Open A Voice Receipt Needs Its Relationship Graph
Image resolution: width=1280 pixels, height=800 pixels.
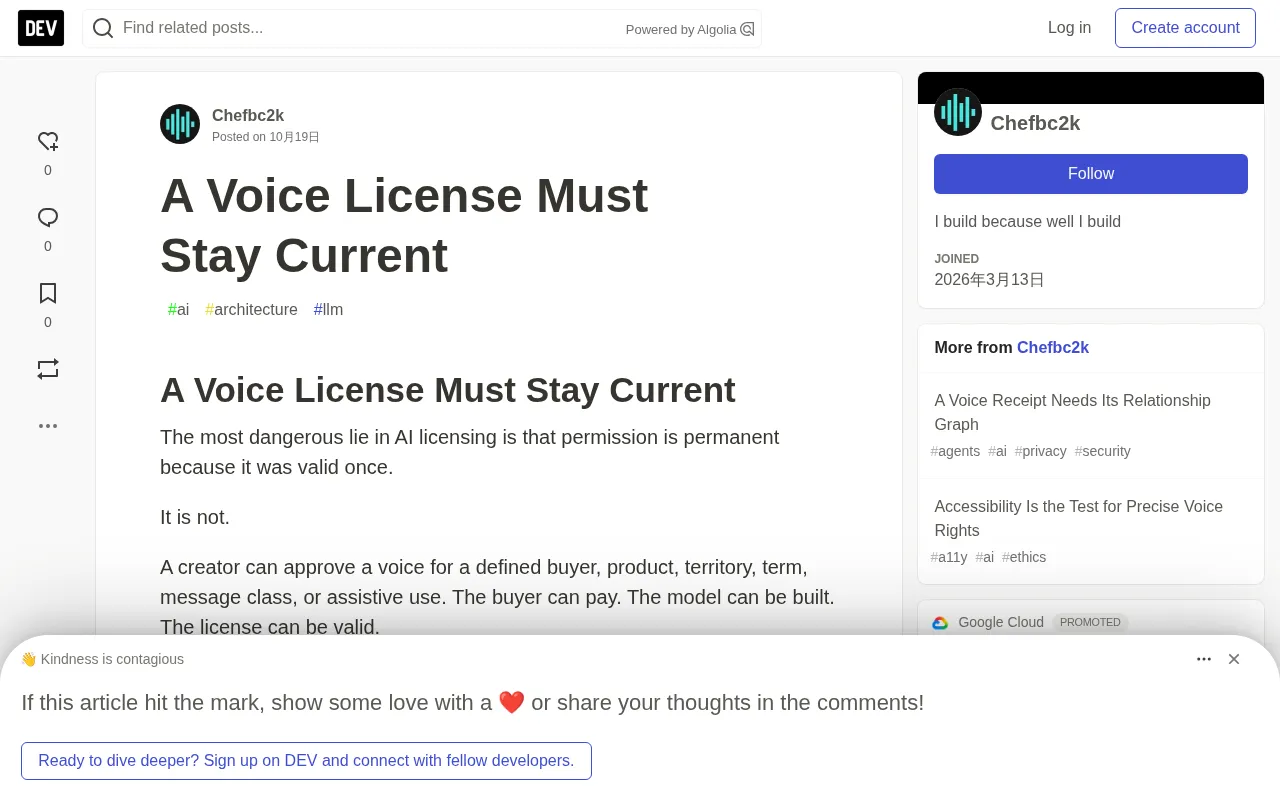point(1072,412)
